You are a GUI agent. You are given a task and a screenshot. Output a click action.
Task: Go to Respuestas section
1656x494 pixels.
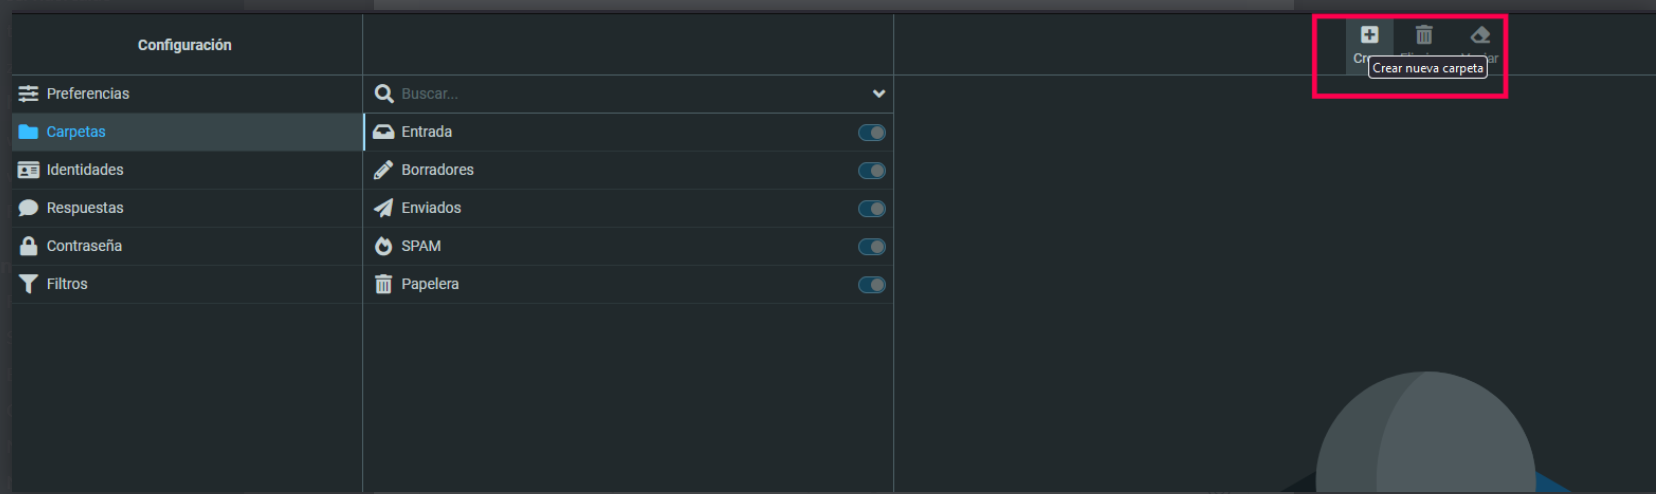coord(187,208)
